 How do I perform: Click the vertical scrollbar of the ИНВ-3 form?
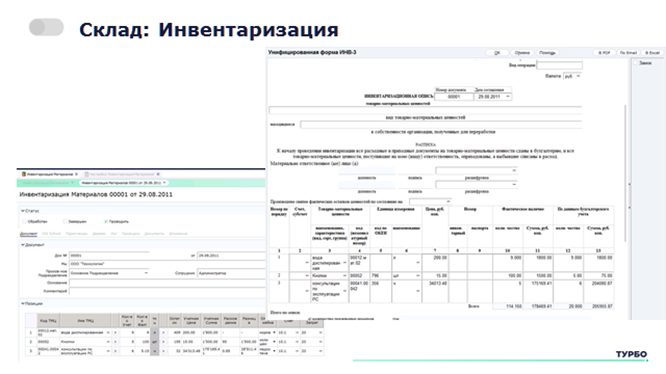tap(625, 174)
